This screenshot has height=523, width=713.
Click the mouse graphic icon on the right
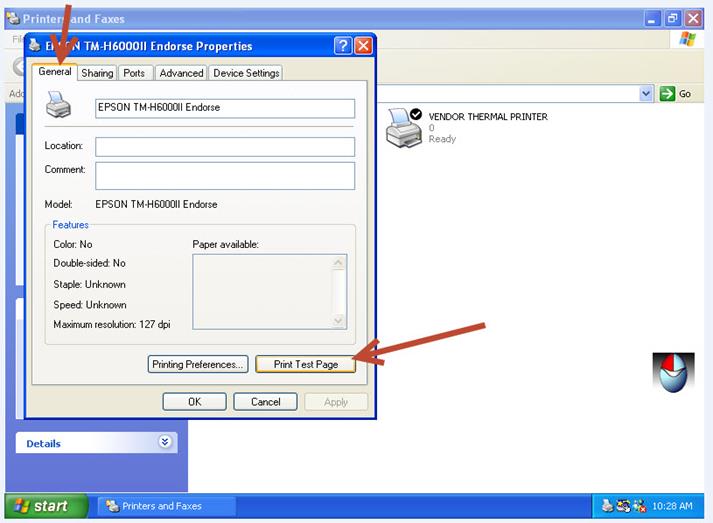pos(673,372)
